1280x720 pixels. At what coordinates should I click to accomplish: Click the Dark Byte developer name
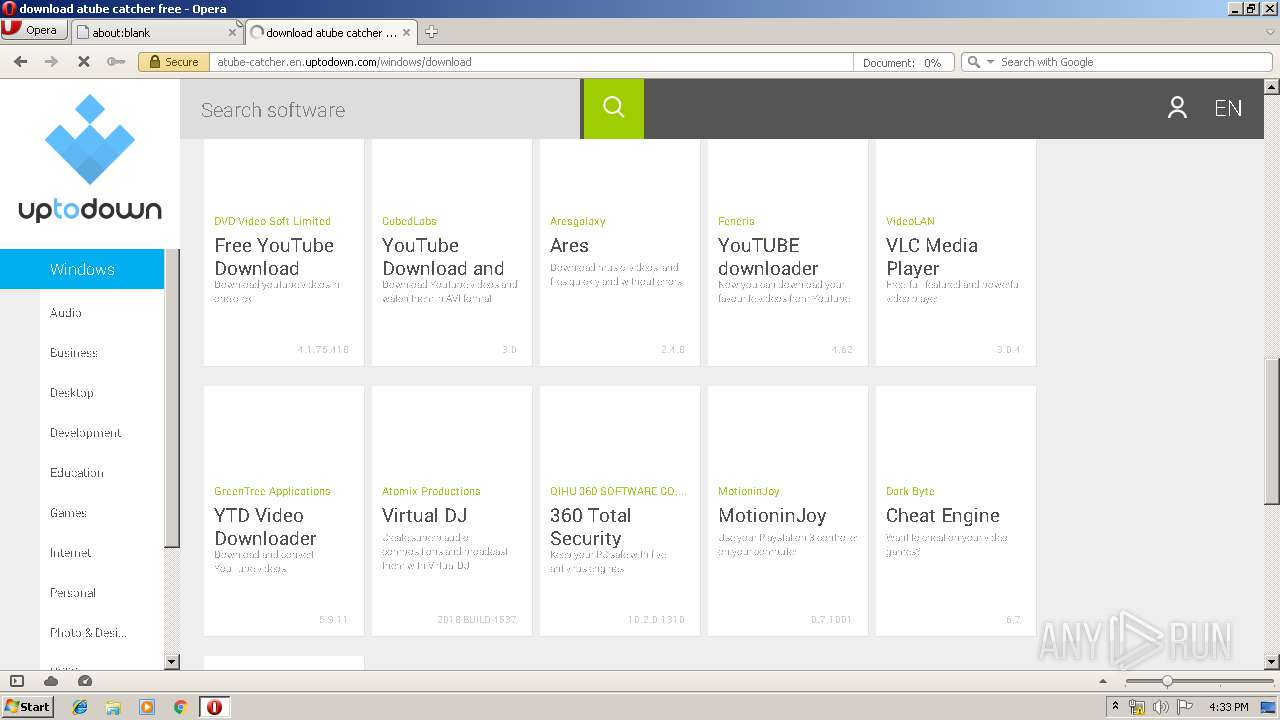click(910, 491)
